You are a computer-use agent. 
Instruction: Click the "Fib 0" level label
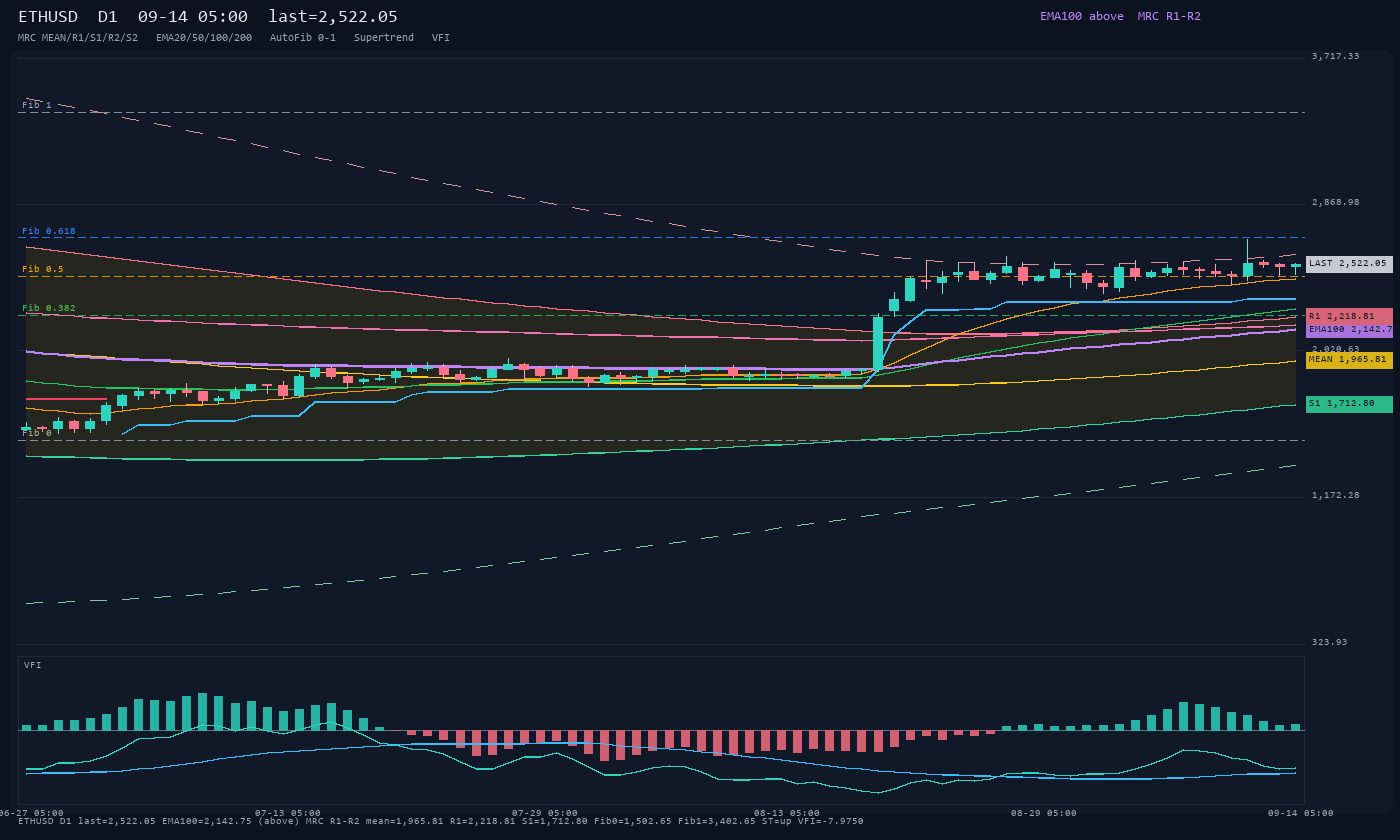37,433
